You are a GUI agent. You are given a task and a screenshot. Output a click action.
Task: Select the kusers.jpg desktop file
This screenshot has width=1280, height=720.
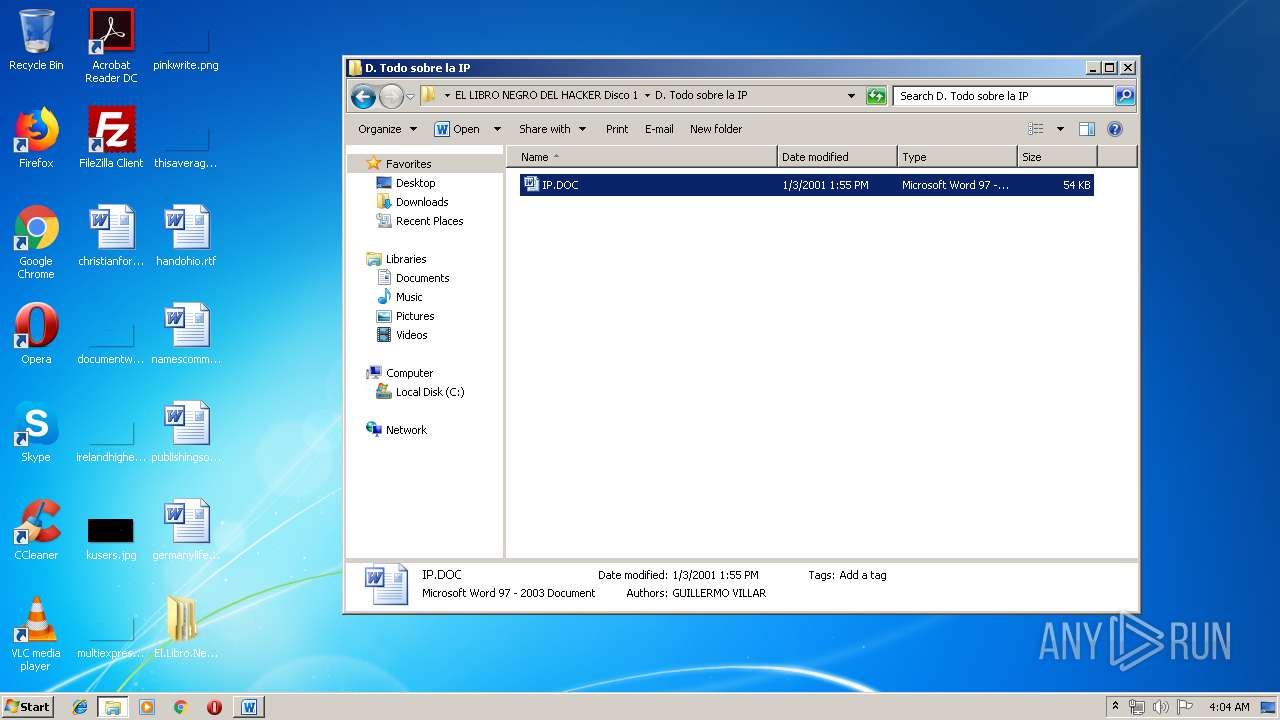111,537
